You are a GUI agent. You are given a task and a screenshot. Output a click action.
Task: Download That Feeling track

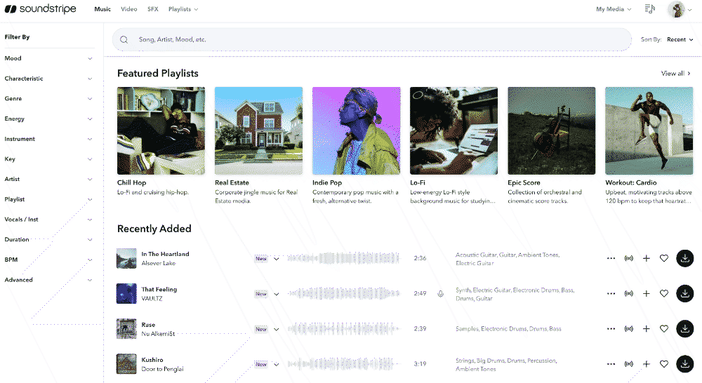point(685,293)
